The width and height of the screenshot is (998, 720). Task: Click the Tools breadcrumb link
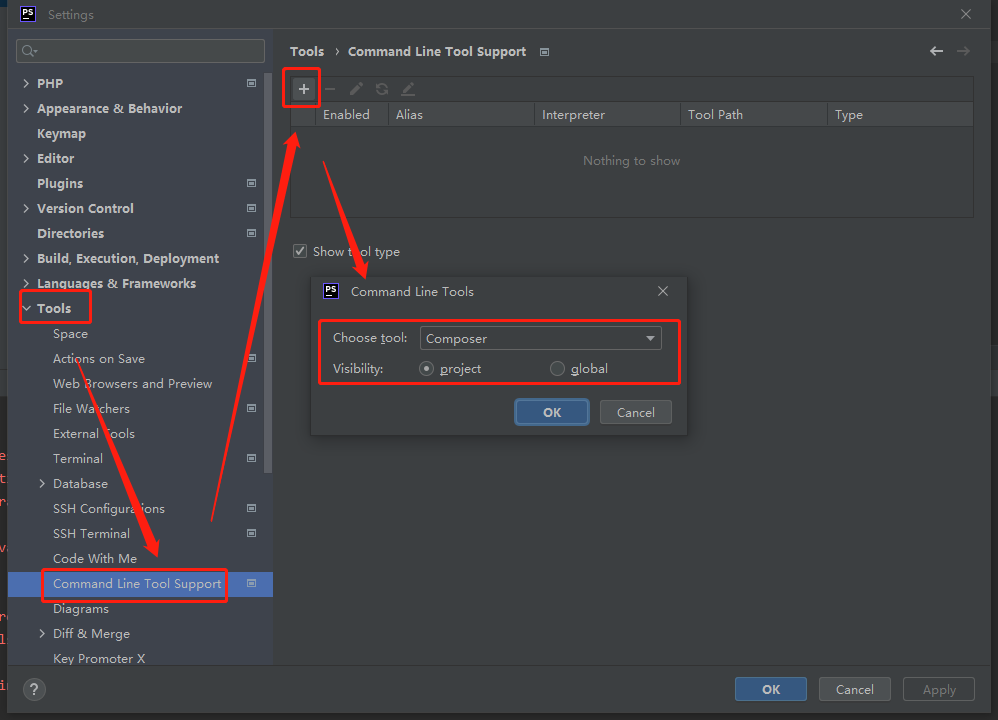pyautogui.click(x=307, y=52)
